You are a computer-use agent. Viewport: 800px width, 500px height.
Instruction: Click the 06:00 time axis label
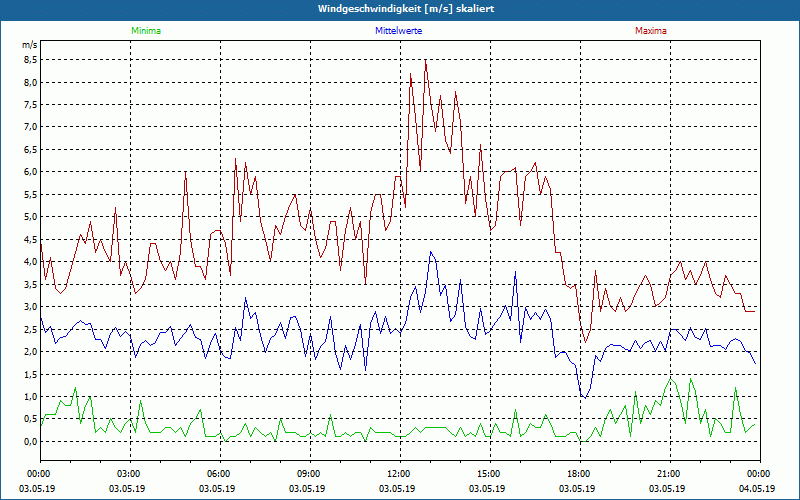(220, 474)
